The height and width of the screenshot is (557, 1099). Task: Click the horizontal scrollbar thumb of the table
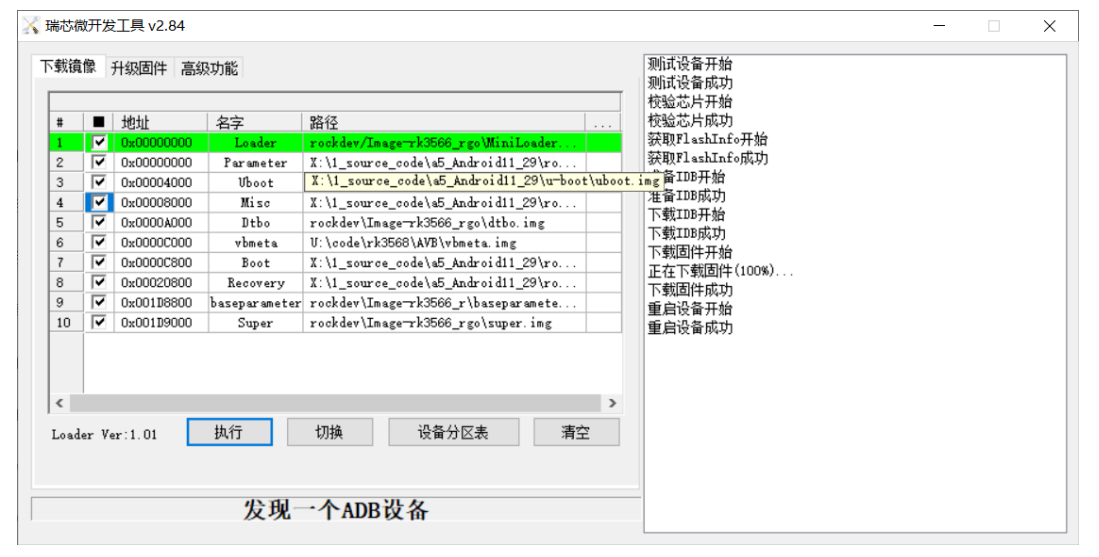click(x=335, y=403)
